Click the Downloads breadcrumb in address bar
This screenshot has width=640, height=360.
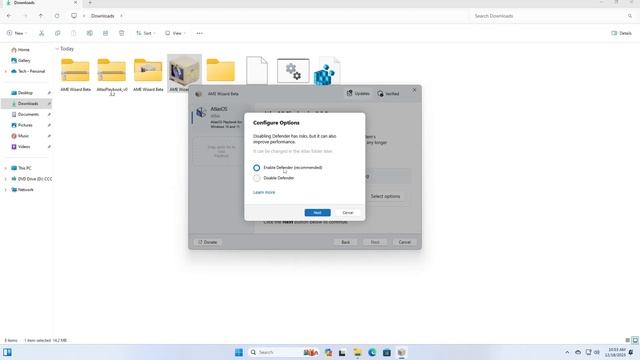tap(102, 16)
